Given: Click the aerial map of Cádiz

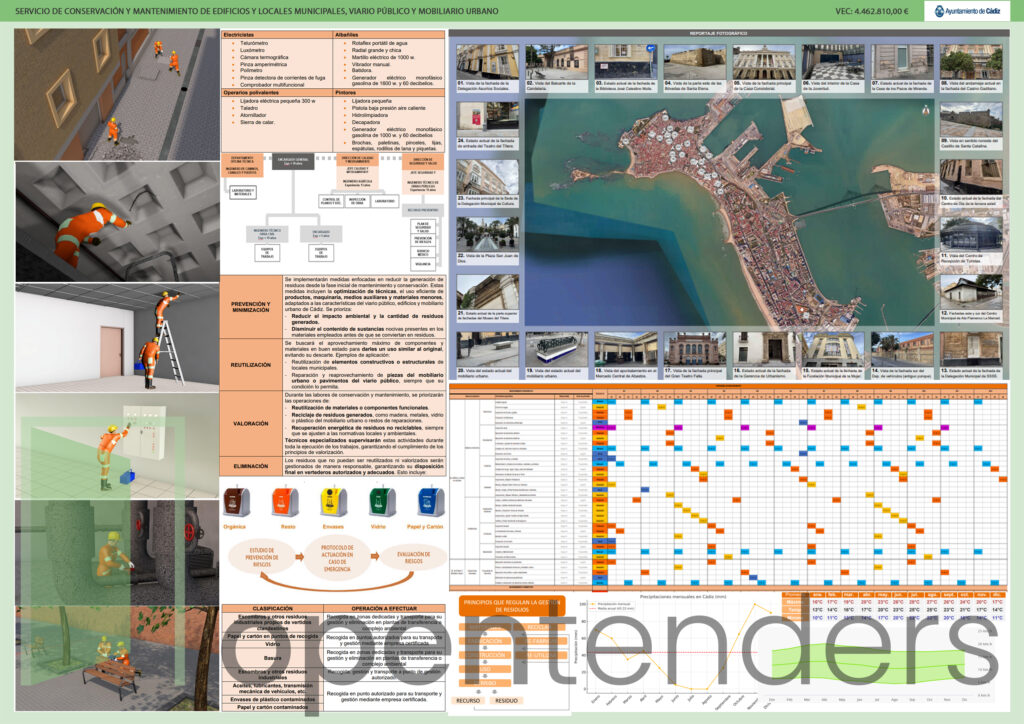Looking at the screenshot, I should 729,212.
